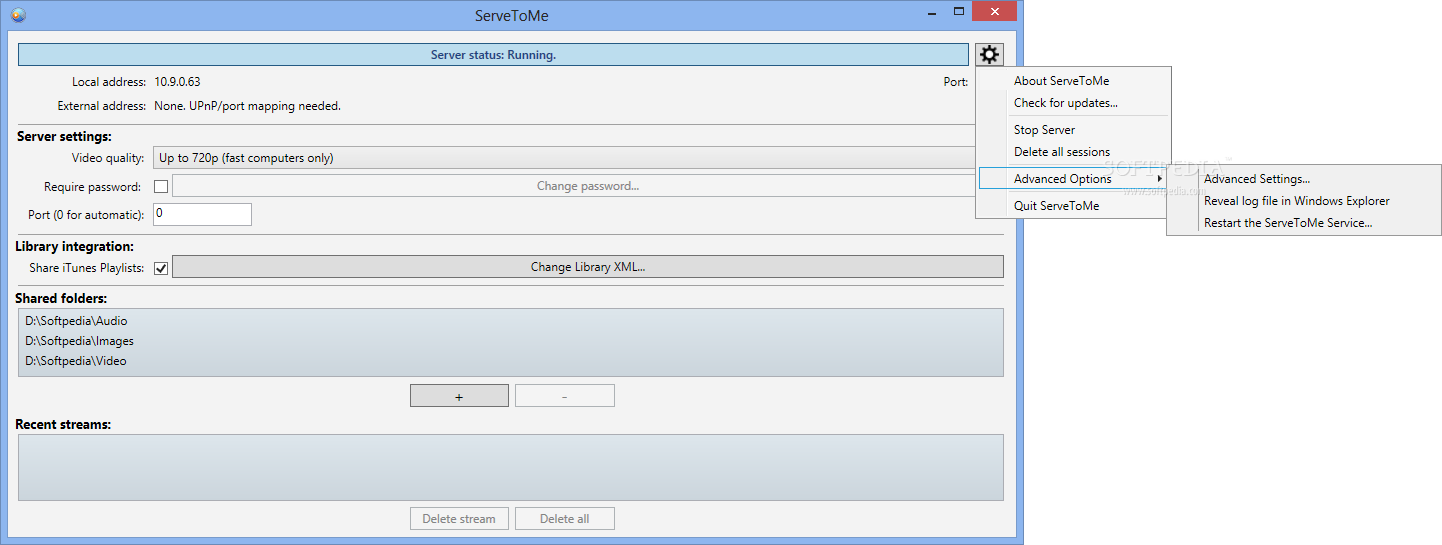Click the local address 10.9.0.63
Viewport: 1442px width, 545px height.
pos(177,82)
